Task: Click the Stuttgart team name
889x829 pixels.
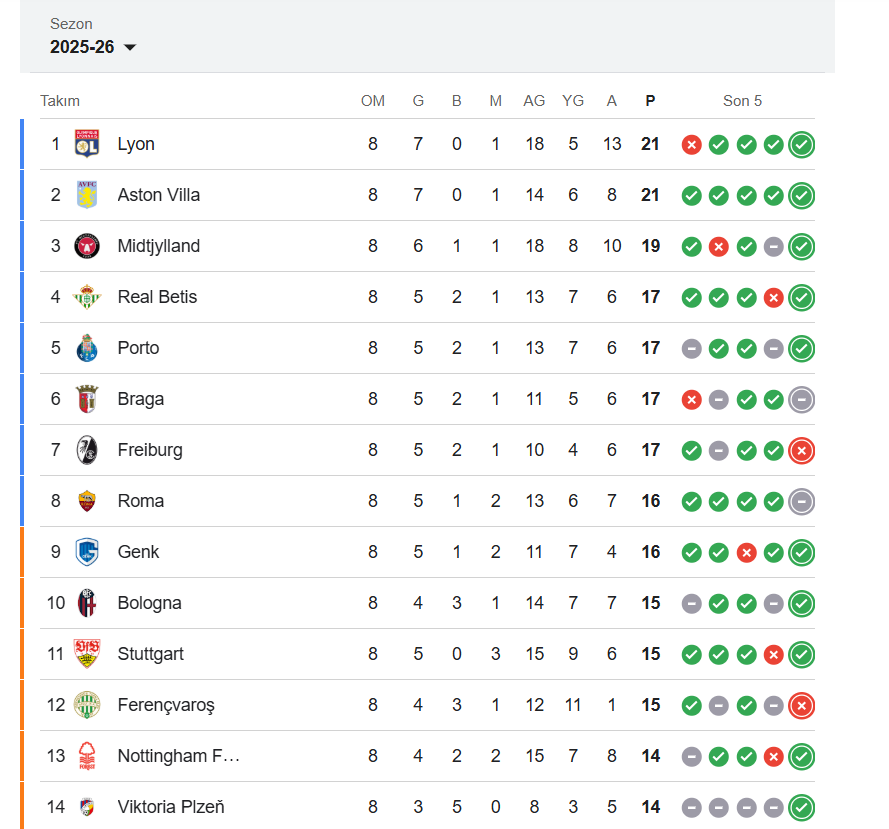Action: point(150,654)
